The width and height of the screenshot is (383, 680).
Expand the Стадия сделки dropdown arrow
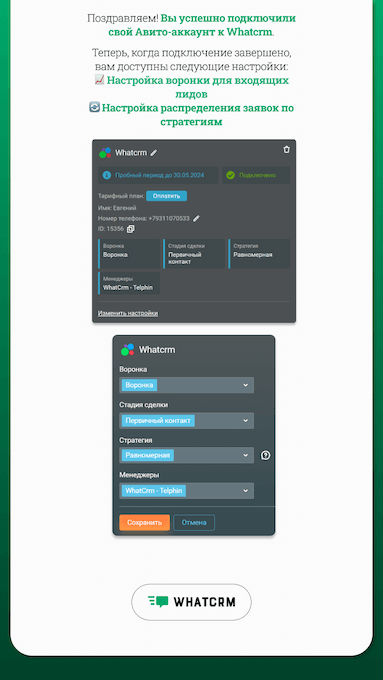coord(246,421)
